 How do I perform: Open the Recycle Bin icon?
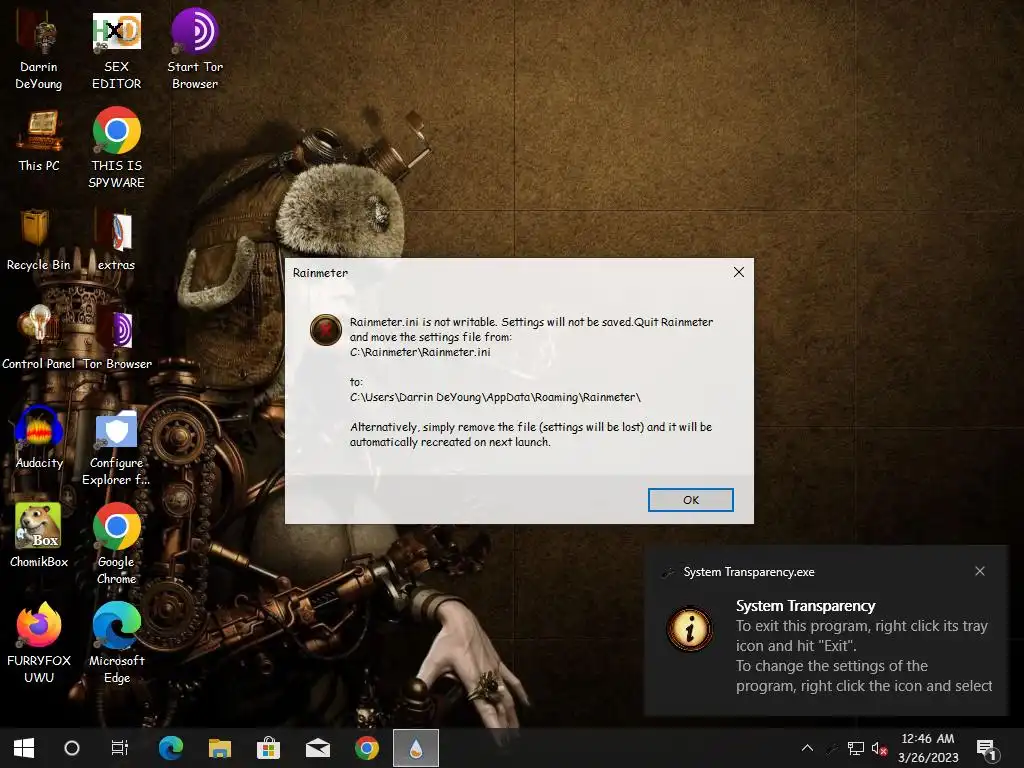[39, 240]
